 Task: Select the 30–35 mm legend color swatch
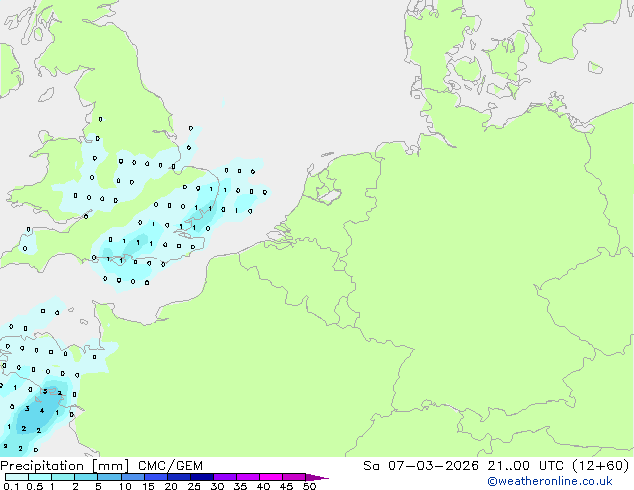(224, 477)
